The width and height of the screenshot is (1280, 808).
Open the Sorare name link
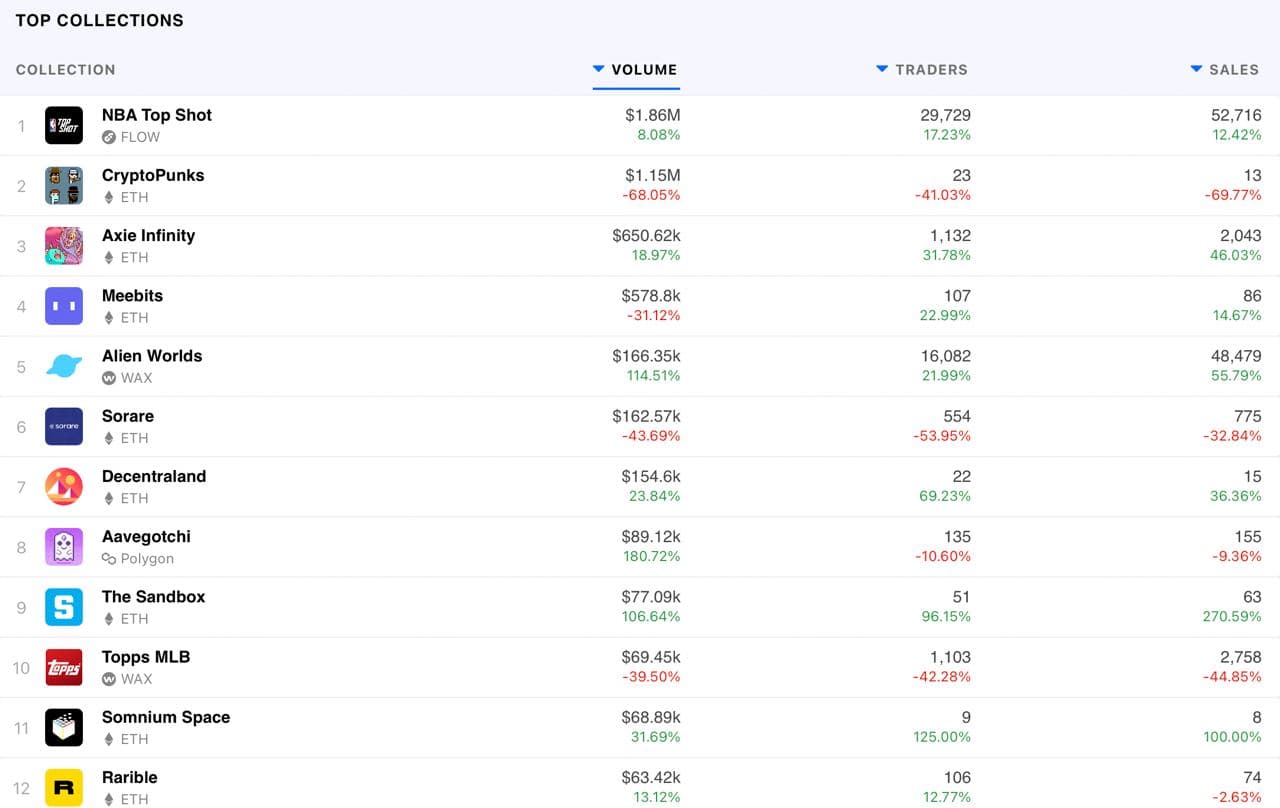pos(128,416)
